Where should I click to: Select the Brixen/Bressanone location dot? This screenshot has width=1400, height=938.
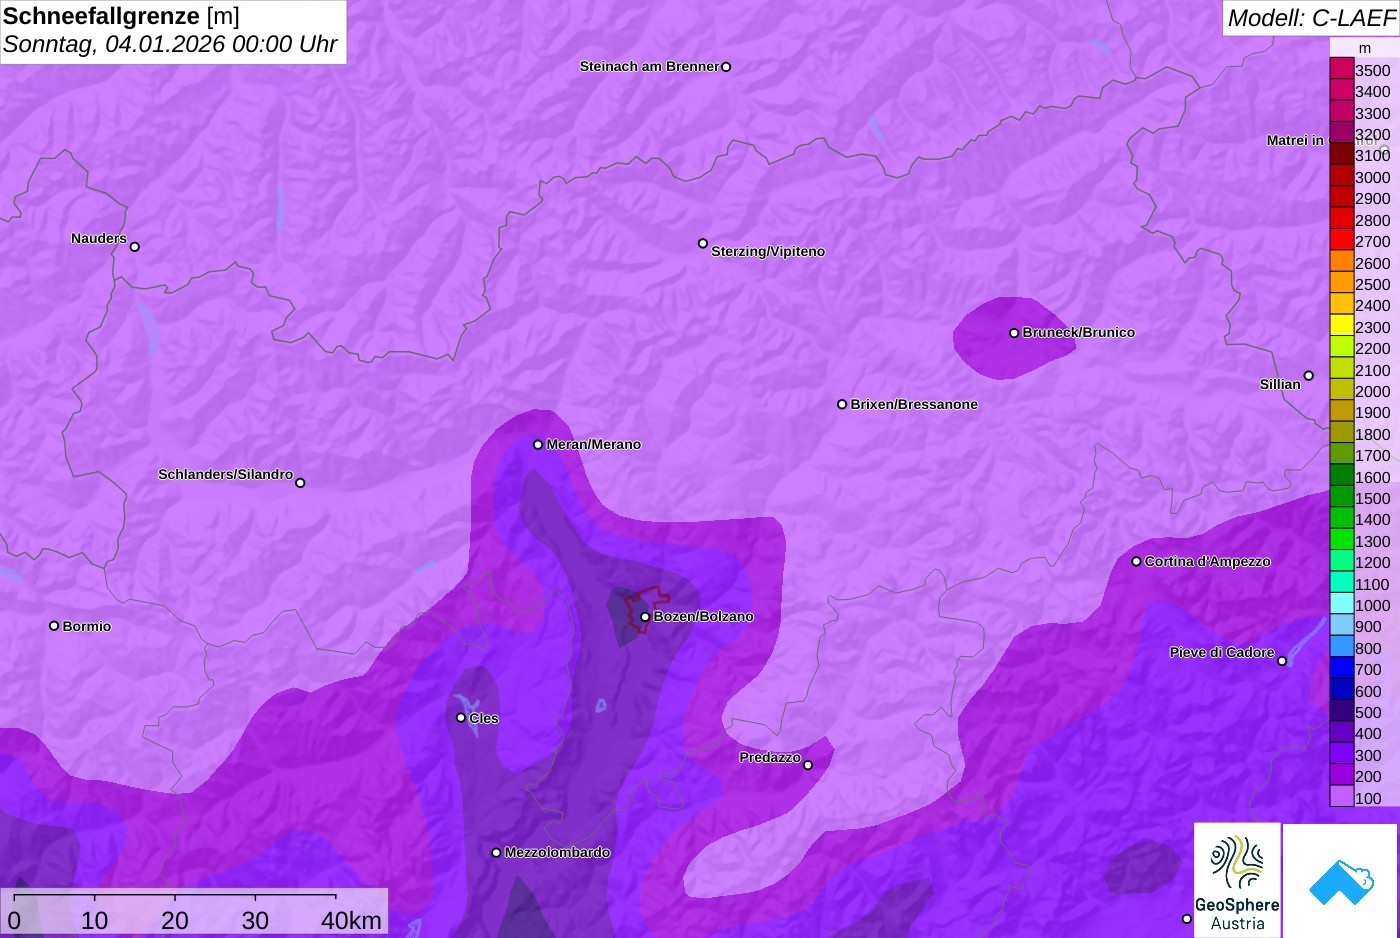pos(842,404)
